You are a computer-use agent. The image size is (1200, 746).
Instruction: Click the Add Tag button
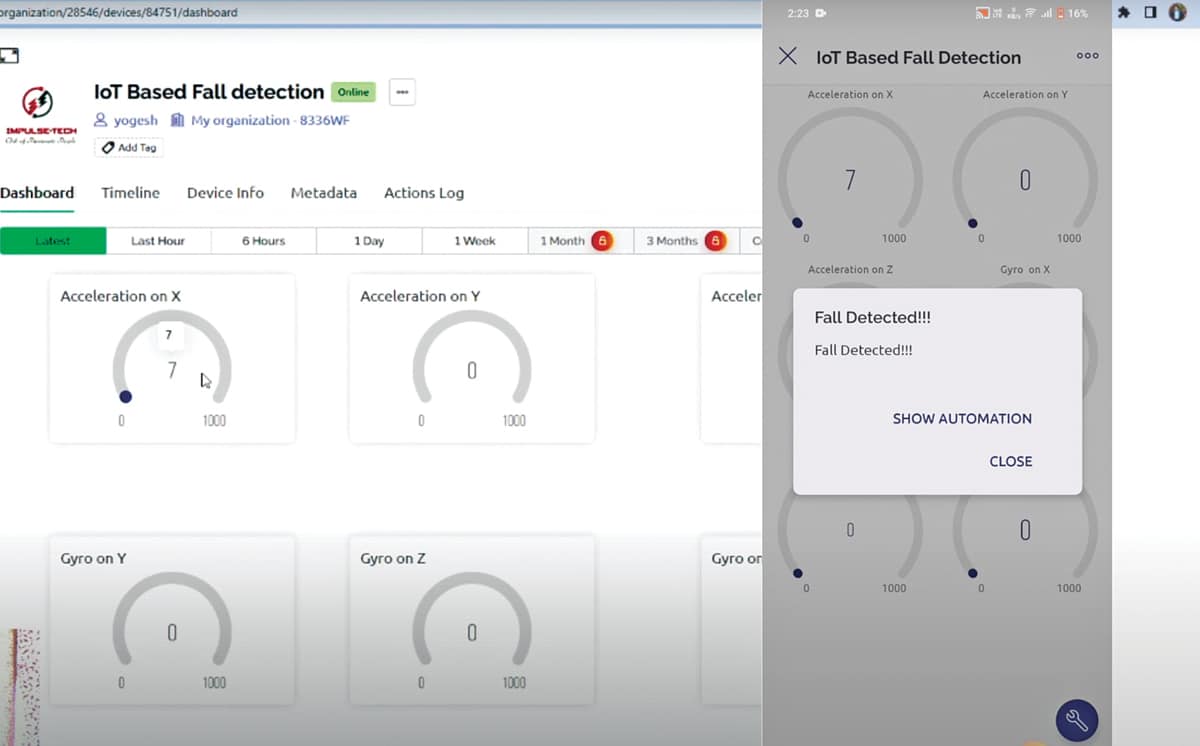[x=129, y=147]
